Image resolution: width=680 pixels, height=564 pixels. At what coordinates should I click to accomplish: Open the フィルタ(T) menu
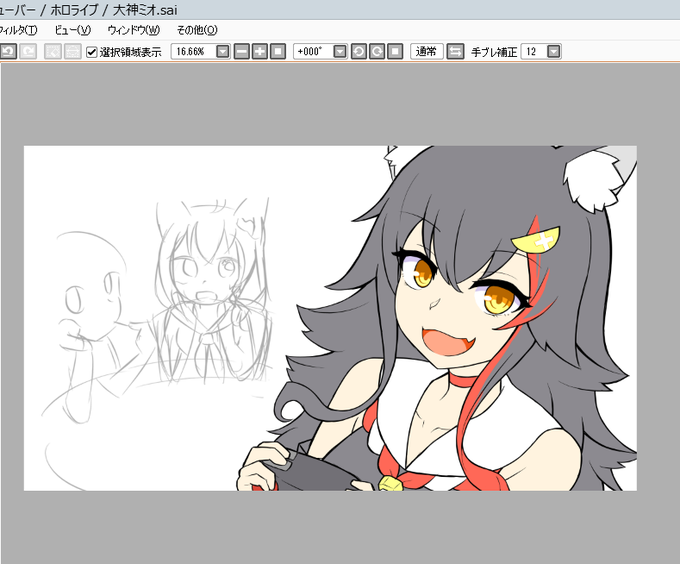[18, 30]
